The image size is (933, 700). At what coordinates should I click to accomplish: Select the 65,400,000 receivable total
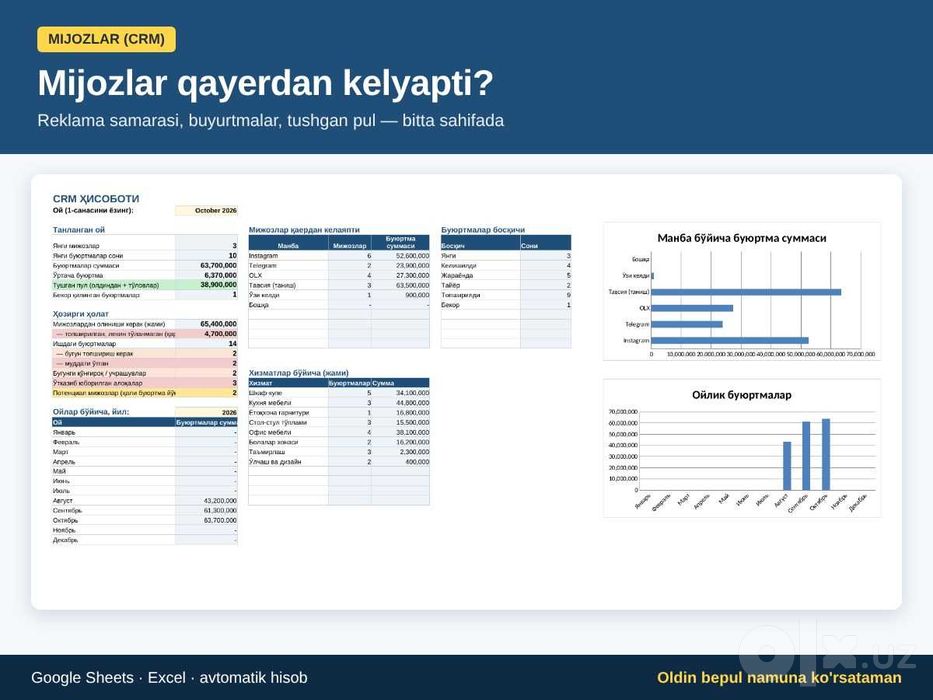point(218,324)
